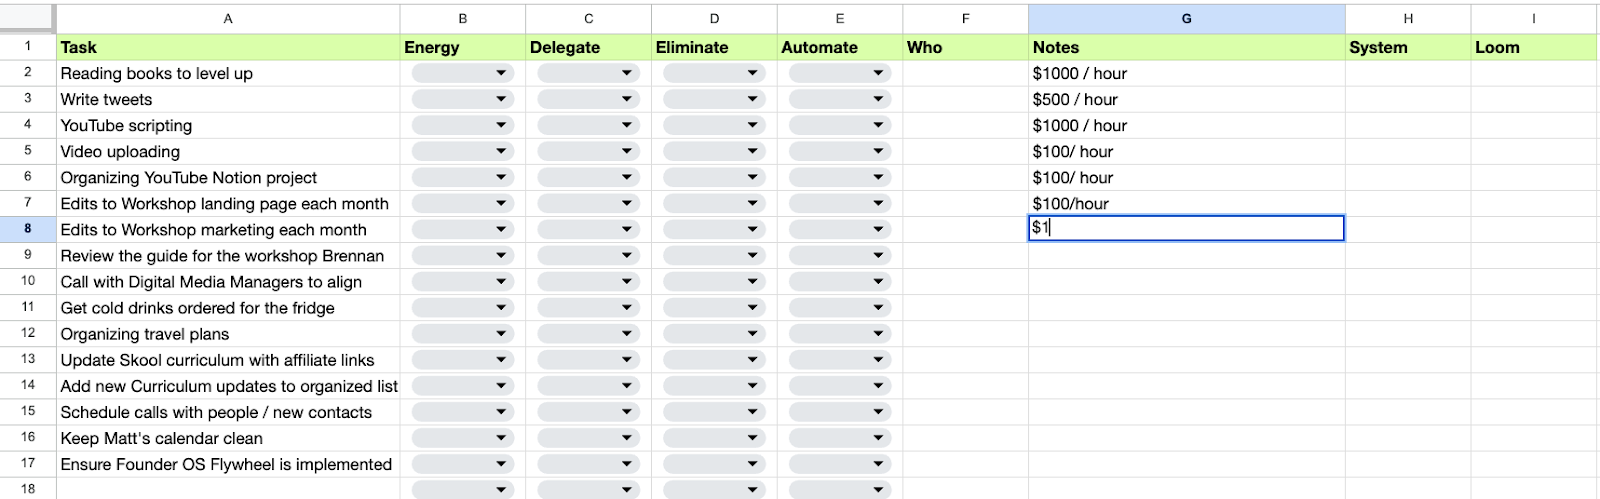The image size is (1600, 499).
Task: Open Automate dropdown for Reading books row
Action: click(x=840, y=73)
